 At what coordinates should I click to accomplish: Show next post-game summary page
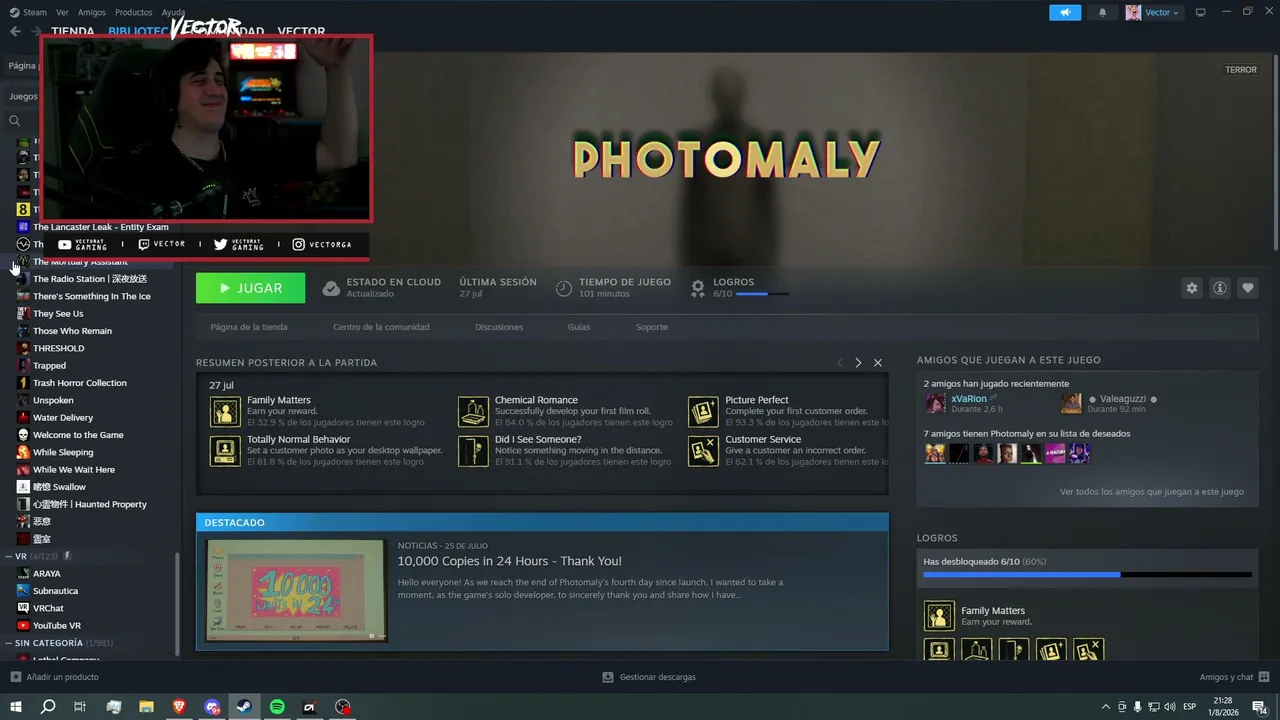pyautogui.click(x=858, y=362)
